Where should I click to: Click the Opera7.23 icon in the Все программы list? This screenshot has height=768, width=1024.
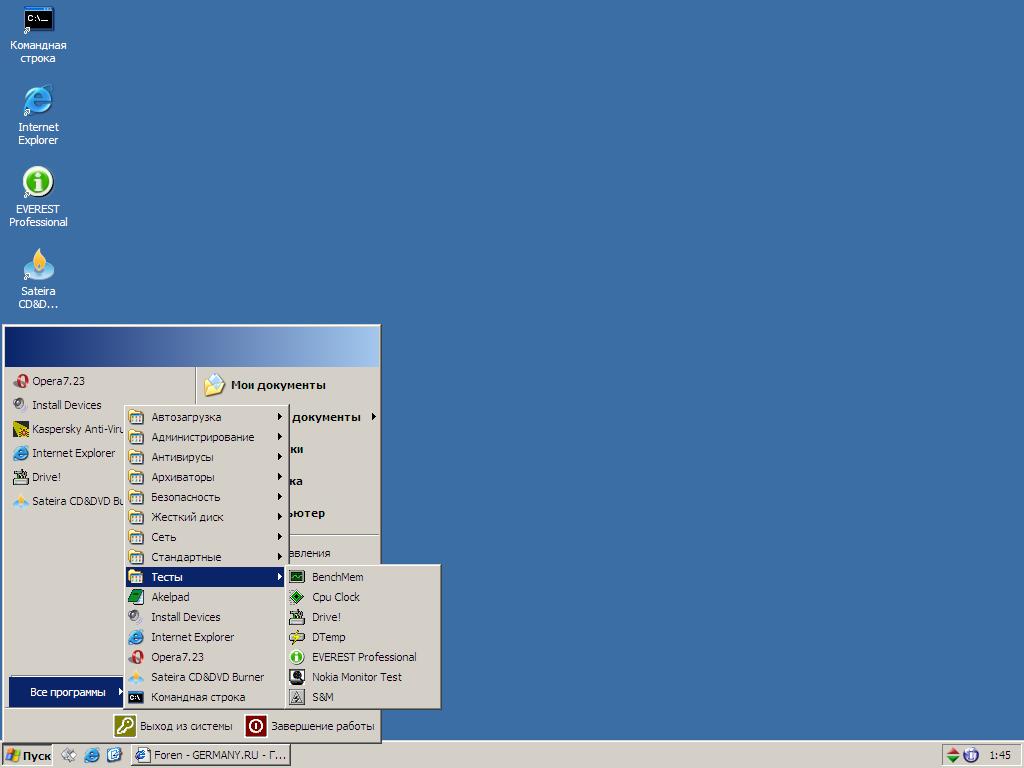pos(136,657)
